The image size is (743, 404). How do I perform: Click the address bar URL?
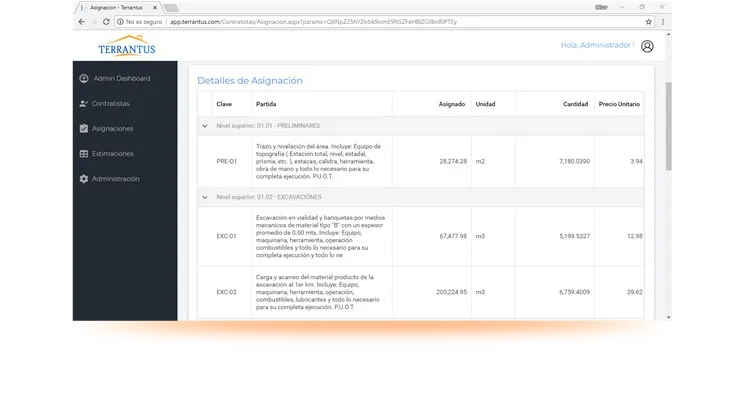coord(314,22)
